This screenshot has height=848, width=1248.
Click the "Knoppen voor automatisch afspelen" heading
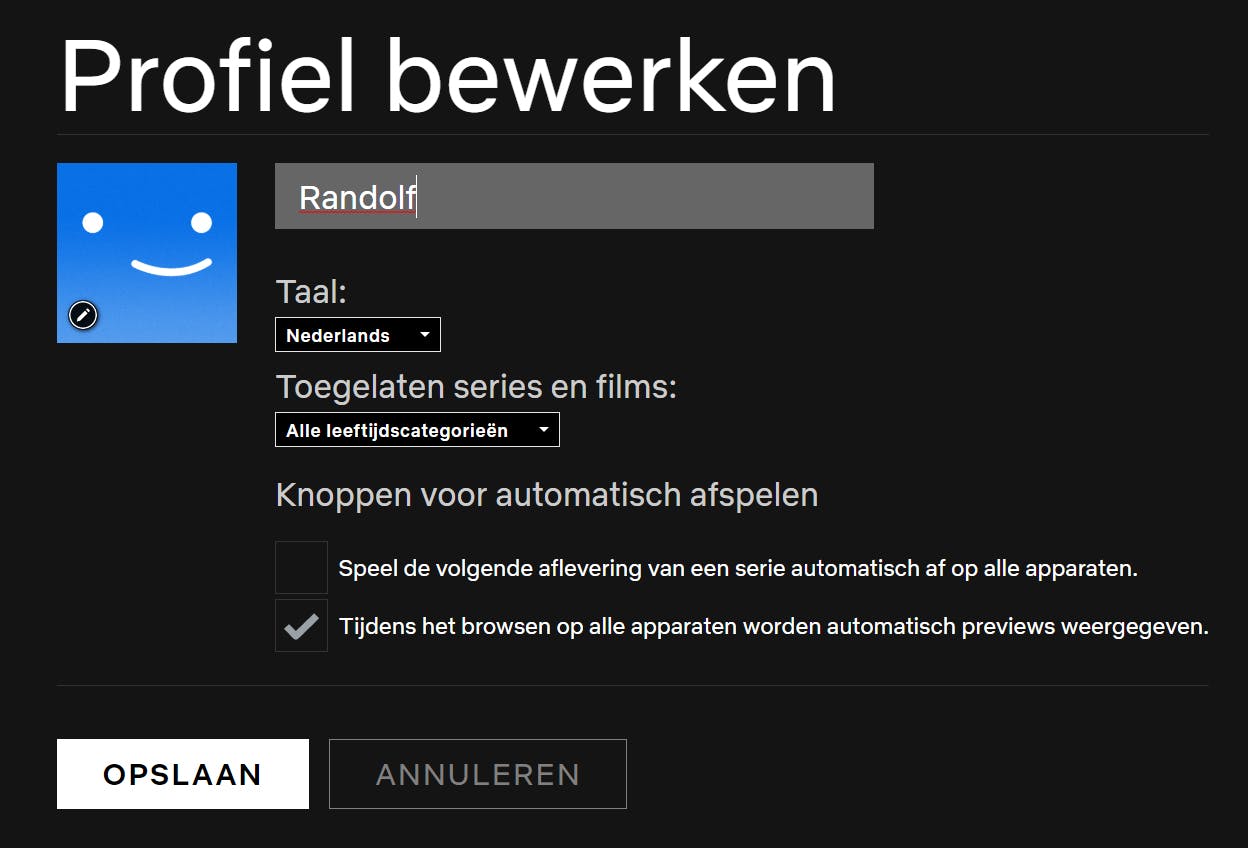pyautogui.click(x=546, y=495)
